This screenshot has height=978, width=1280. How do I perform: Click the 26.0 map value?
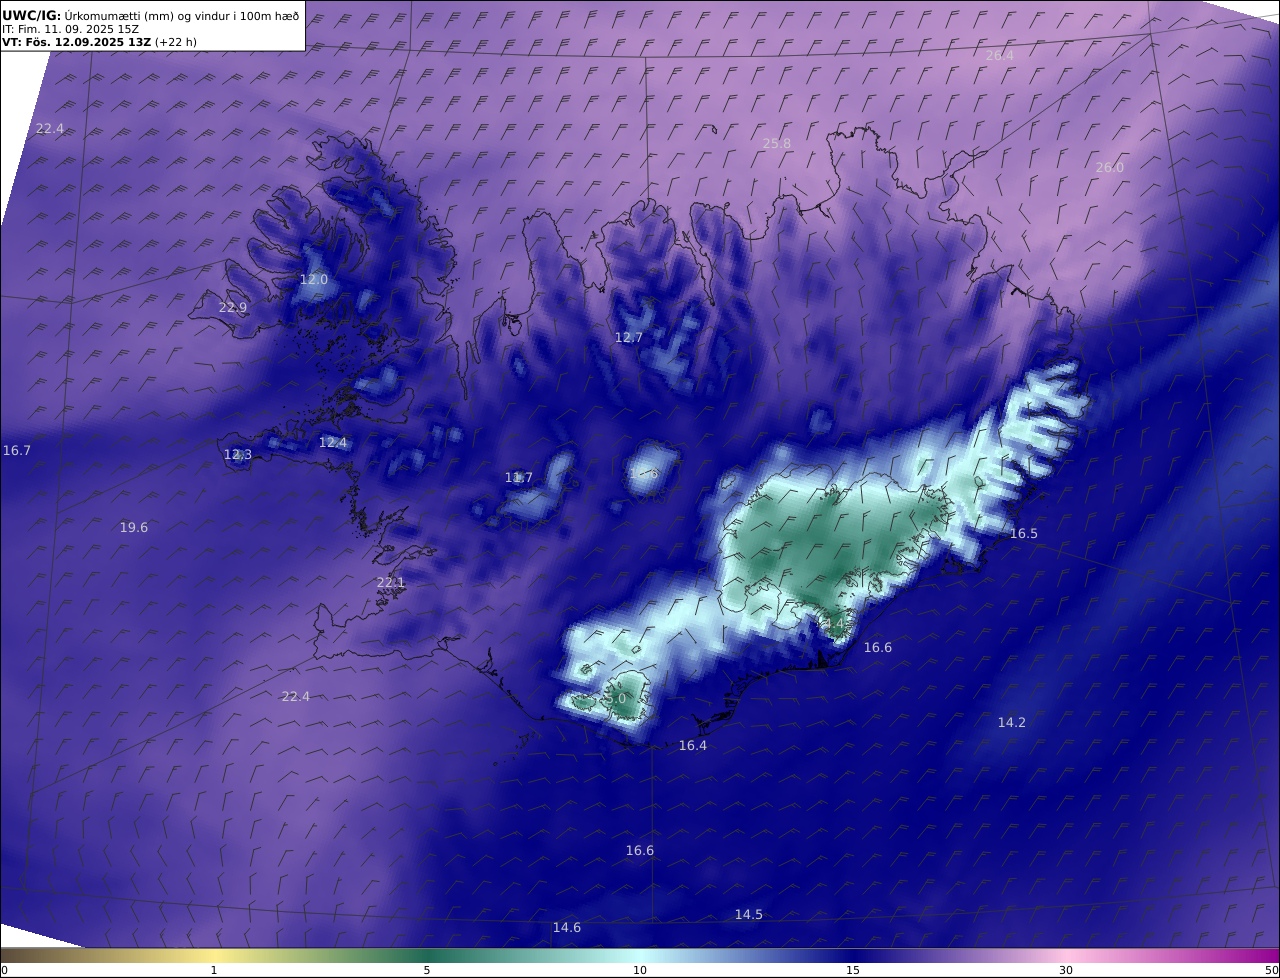click(1109, 167)
